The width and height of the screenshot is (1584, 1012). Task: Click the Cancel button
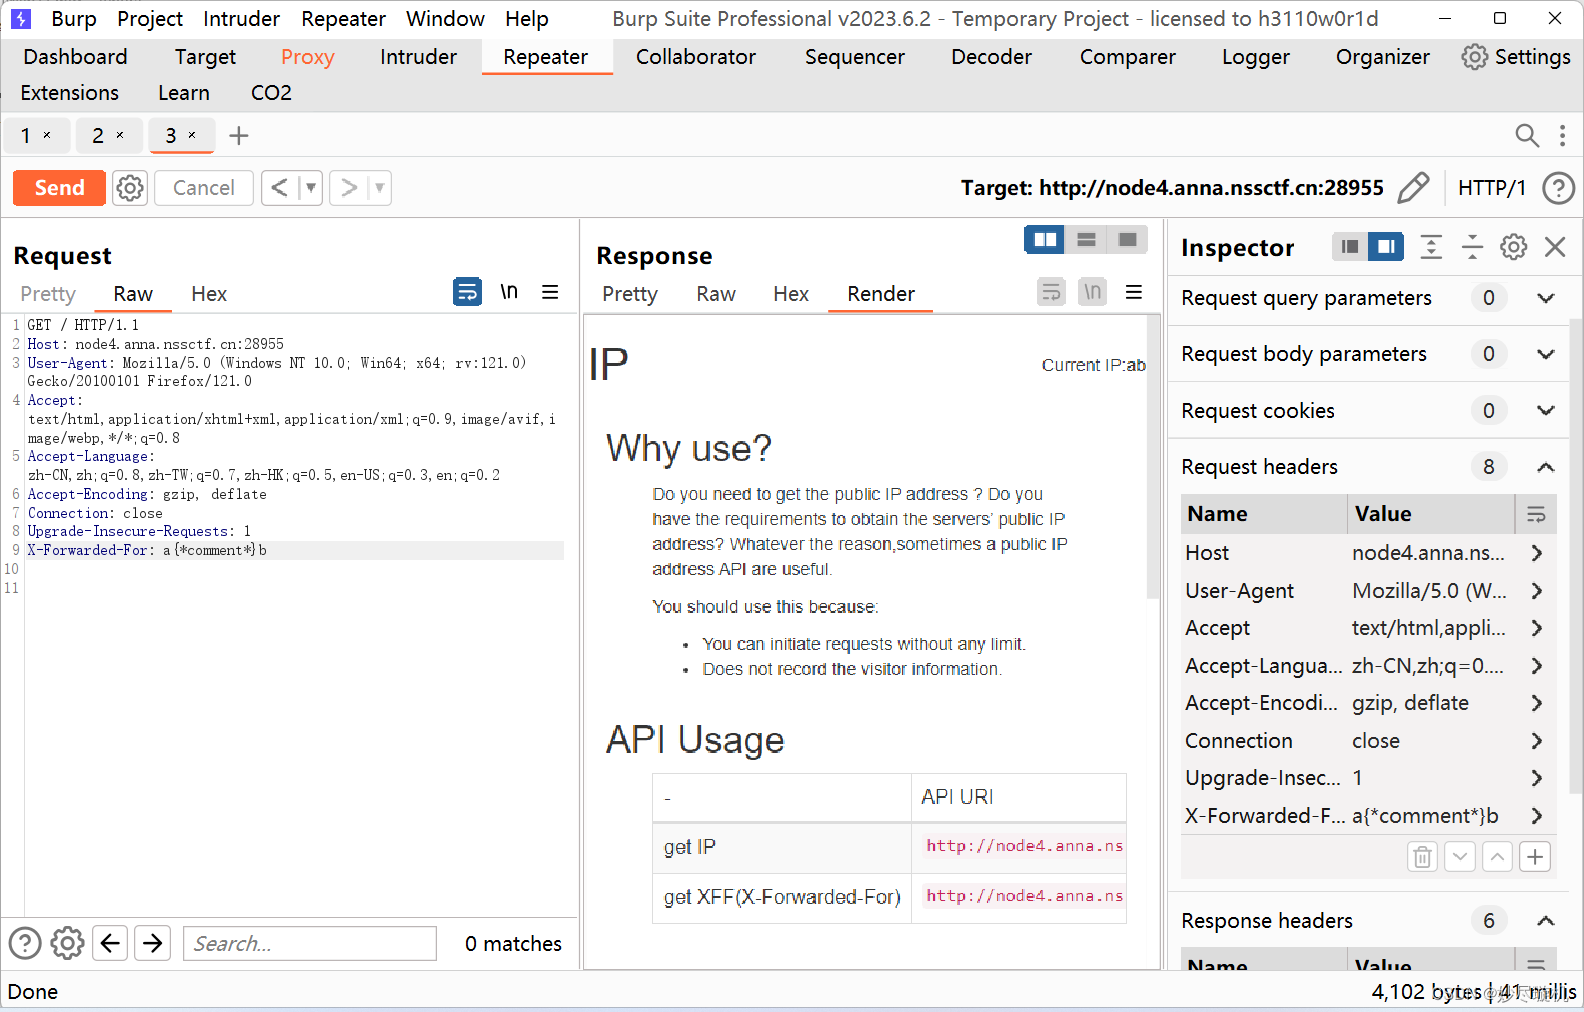click(203, 188)
